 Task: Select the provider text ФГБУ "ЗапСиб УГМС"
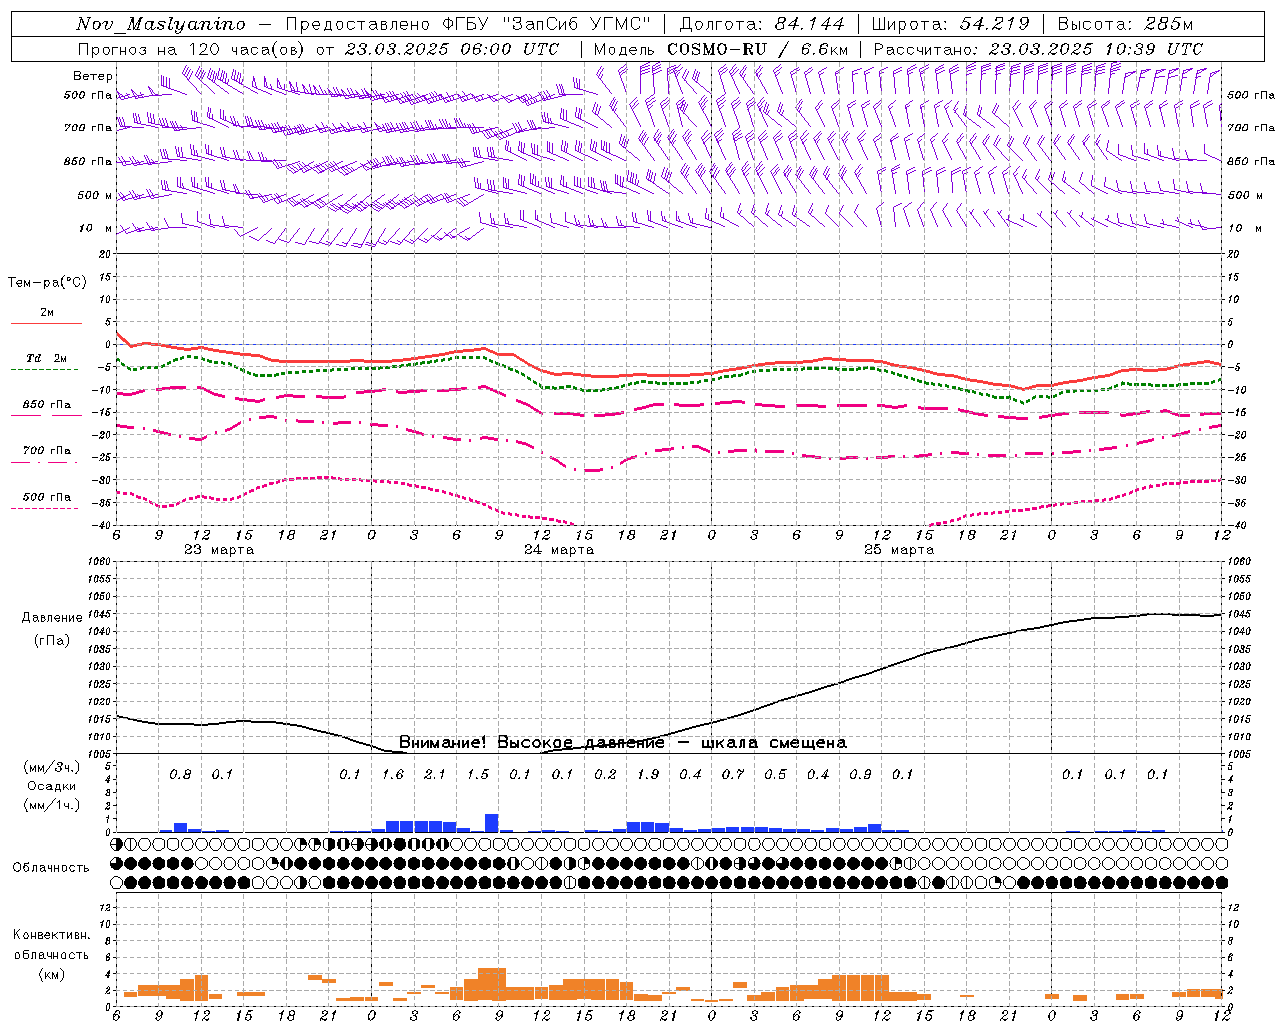[x=546, y=24]
